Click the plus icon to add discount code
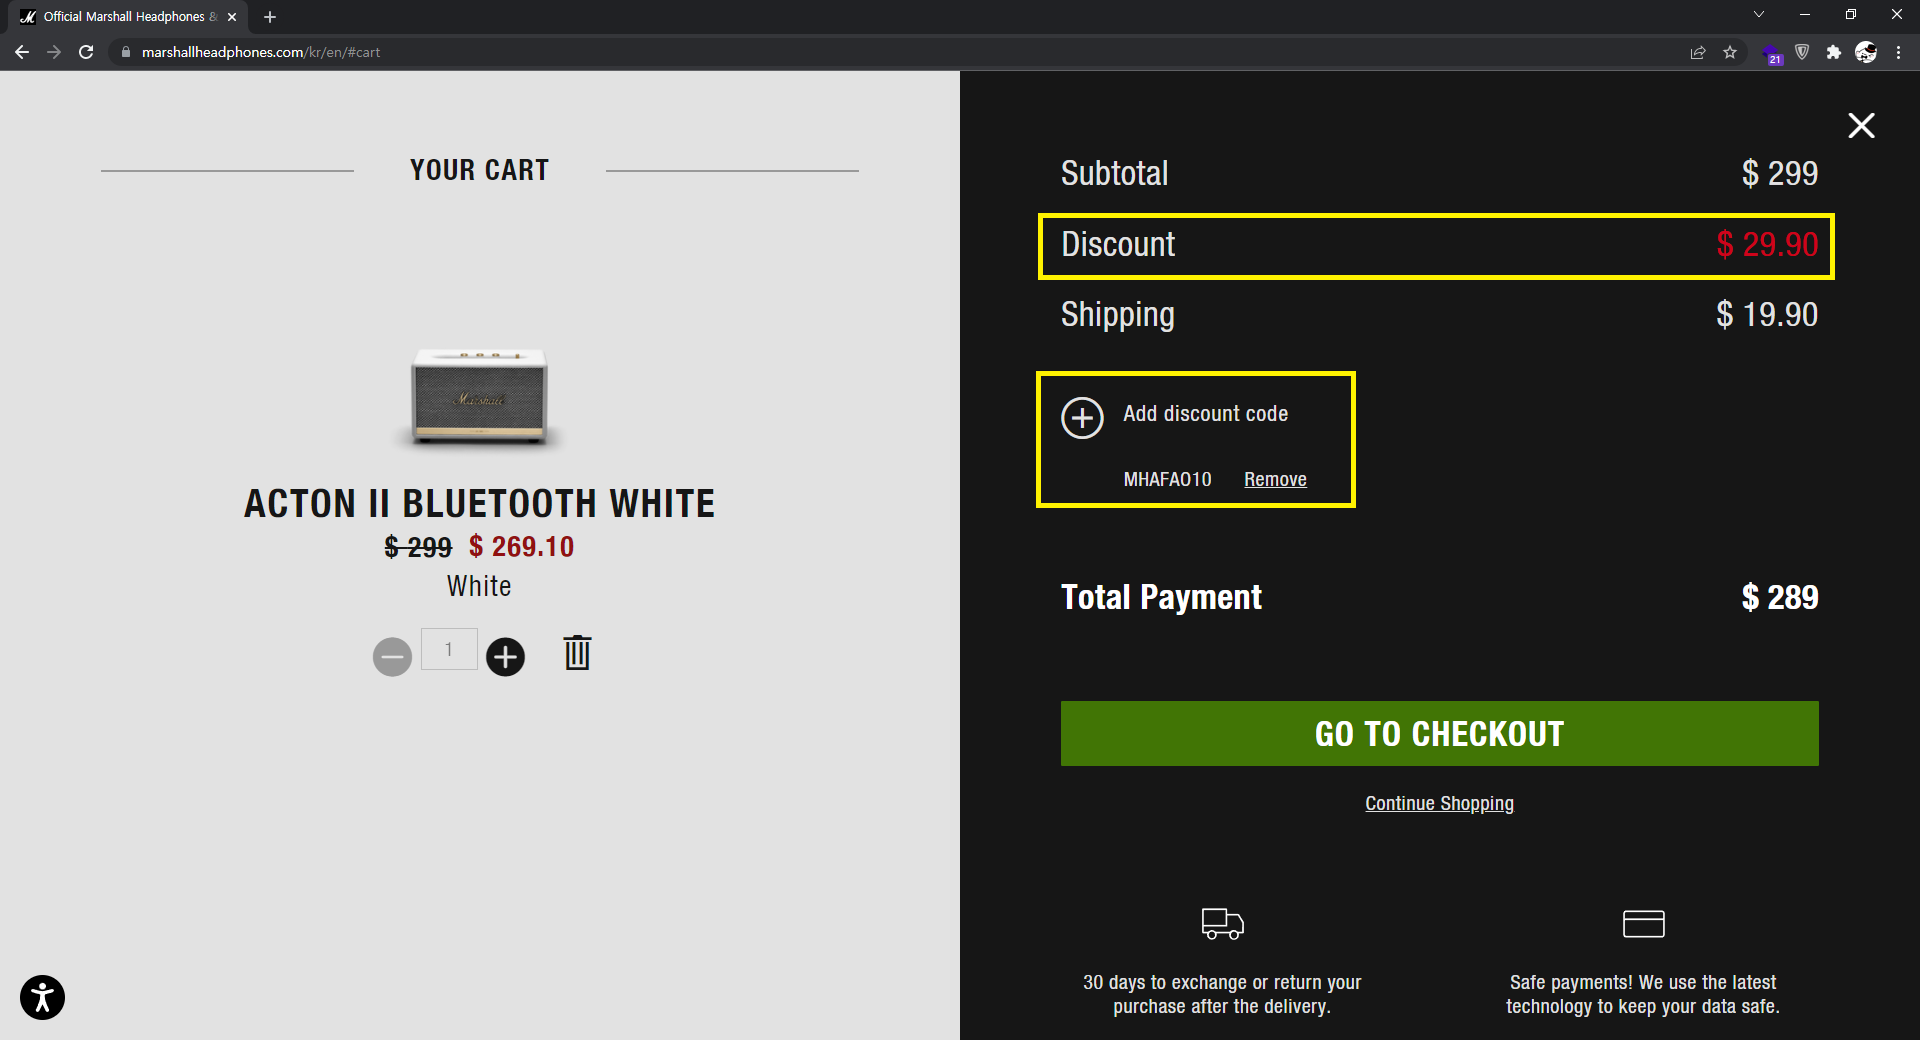Image resolution: width=1920 pixels, height=1040 pixels. coord(1082,418)
